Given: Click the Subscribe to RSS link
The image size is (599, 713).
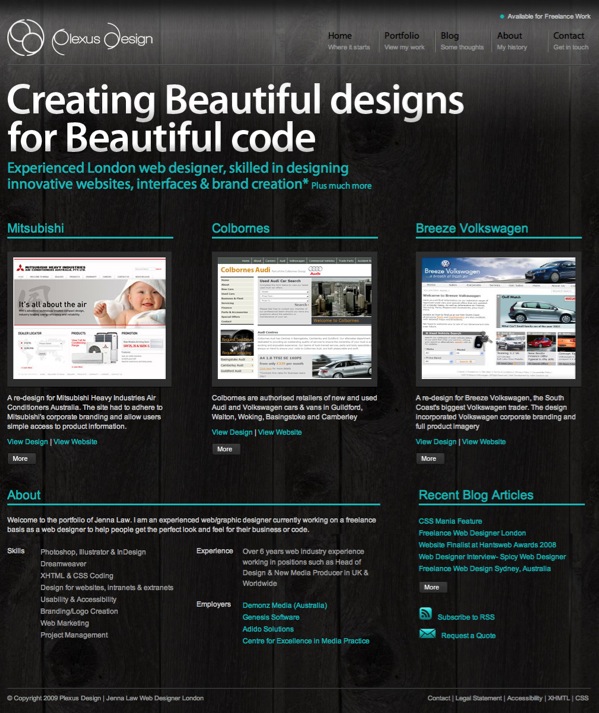Looking at the screenshot, I should tap(466, 617).
